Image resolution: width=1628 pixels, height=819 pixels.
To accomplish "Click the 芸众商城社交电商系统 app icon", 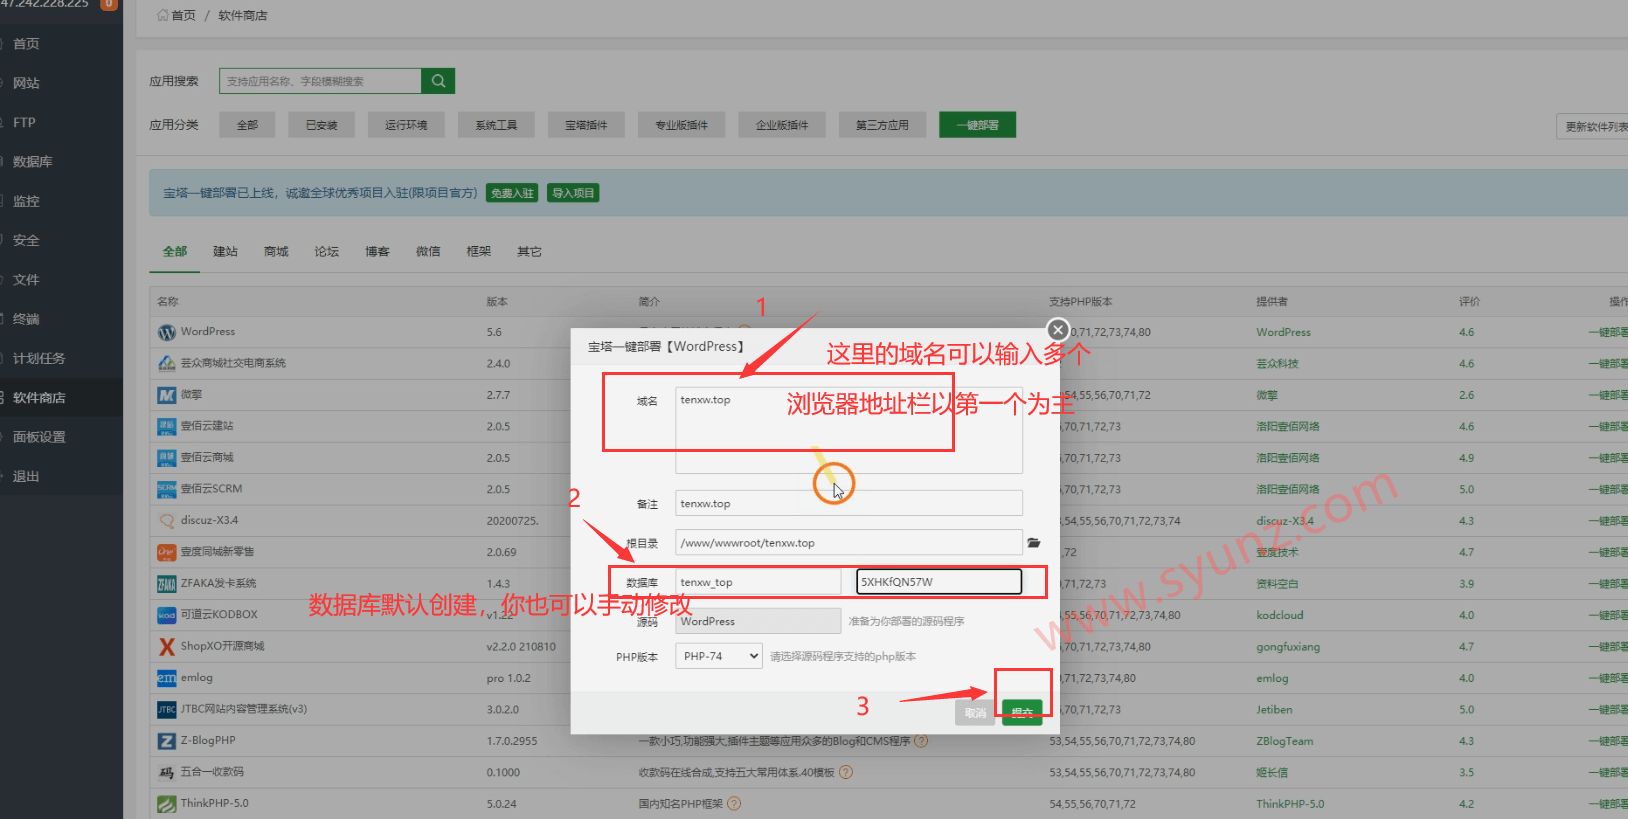I will point(167,363).
